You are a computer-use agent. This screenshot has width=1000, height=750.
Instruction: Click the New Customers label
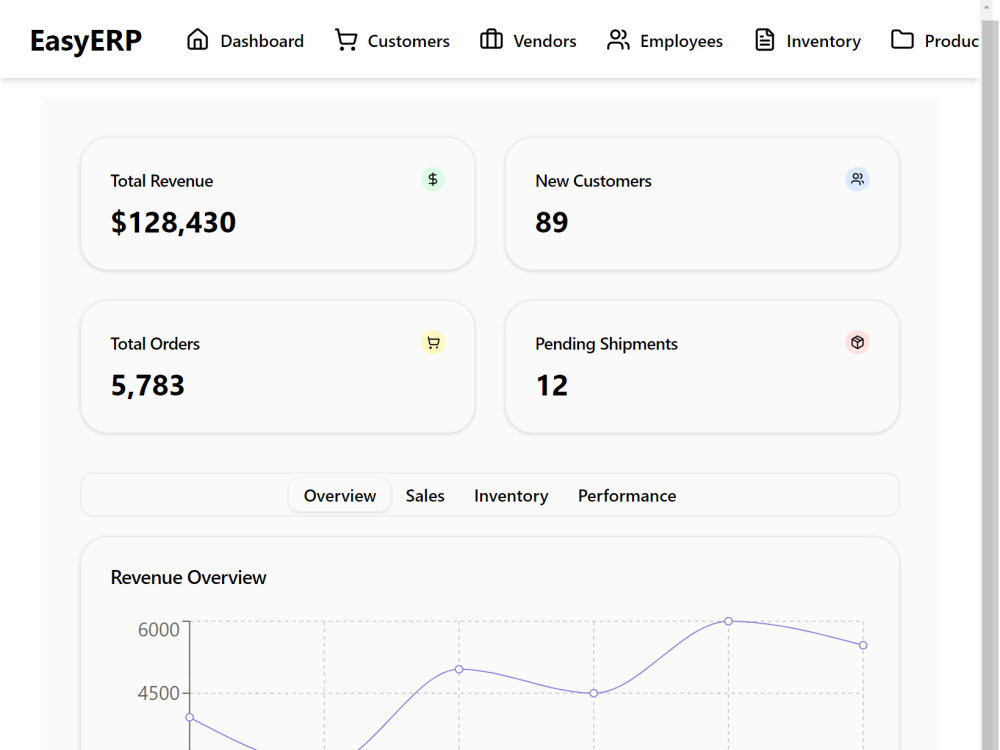coord(593,181)
